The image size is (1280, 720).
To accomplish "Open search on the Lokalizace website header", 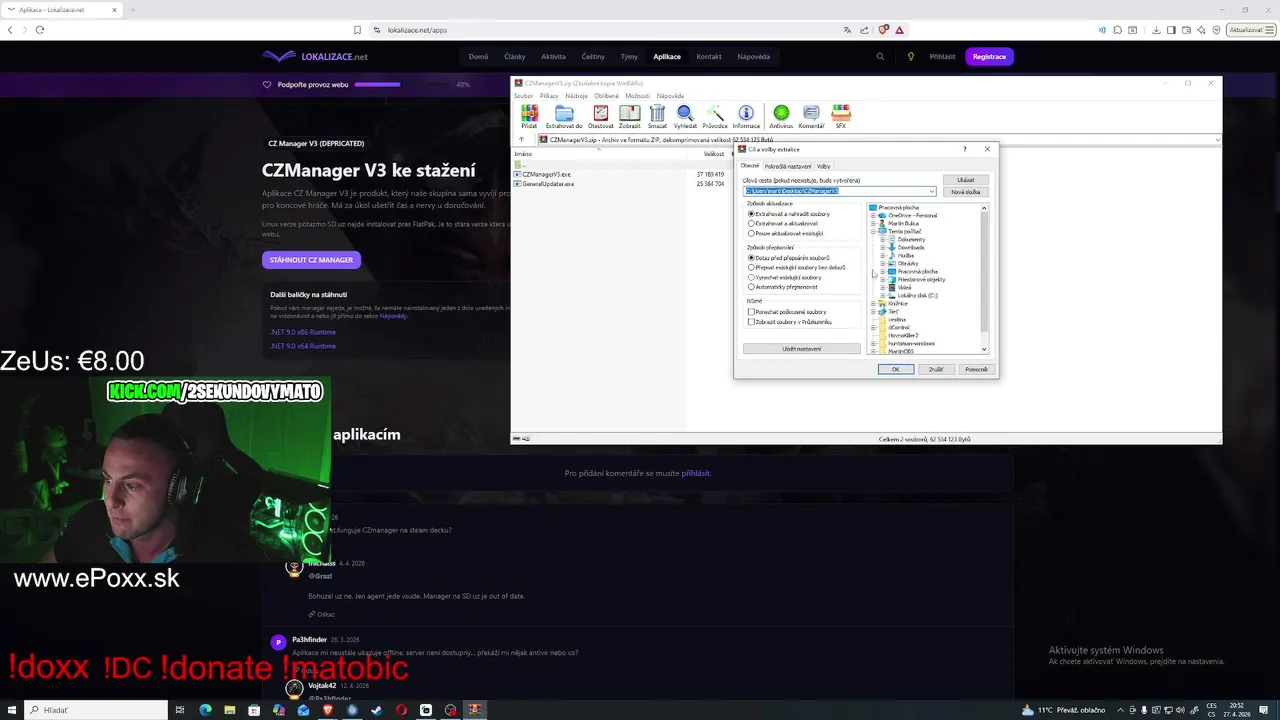I will (x=880, y=57).
